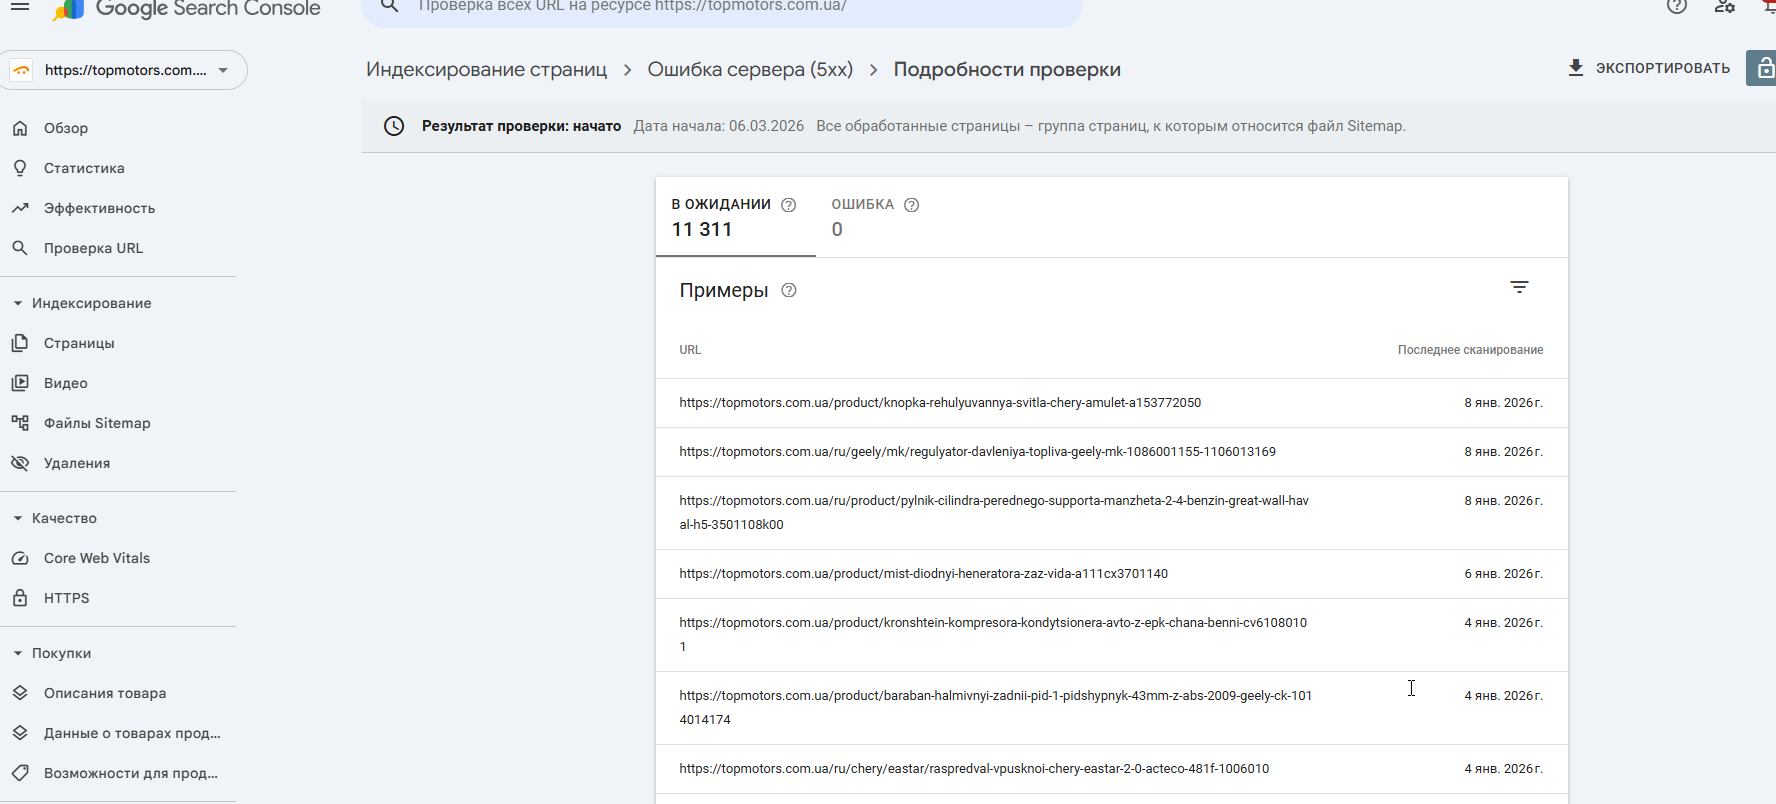Go to Индексирование страниц breadcrumb
The image size is (1776, 804).
(486, 69)
